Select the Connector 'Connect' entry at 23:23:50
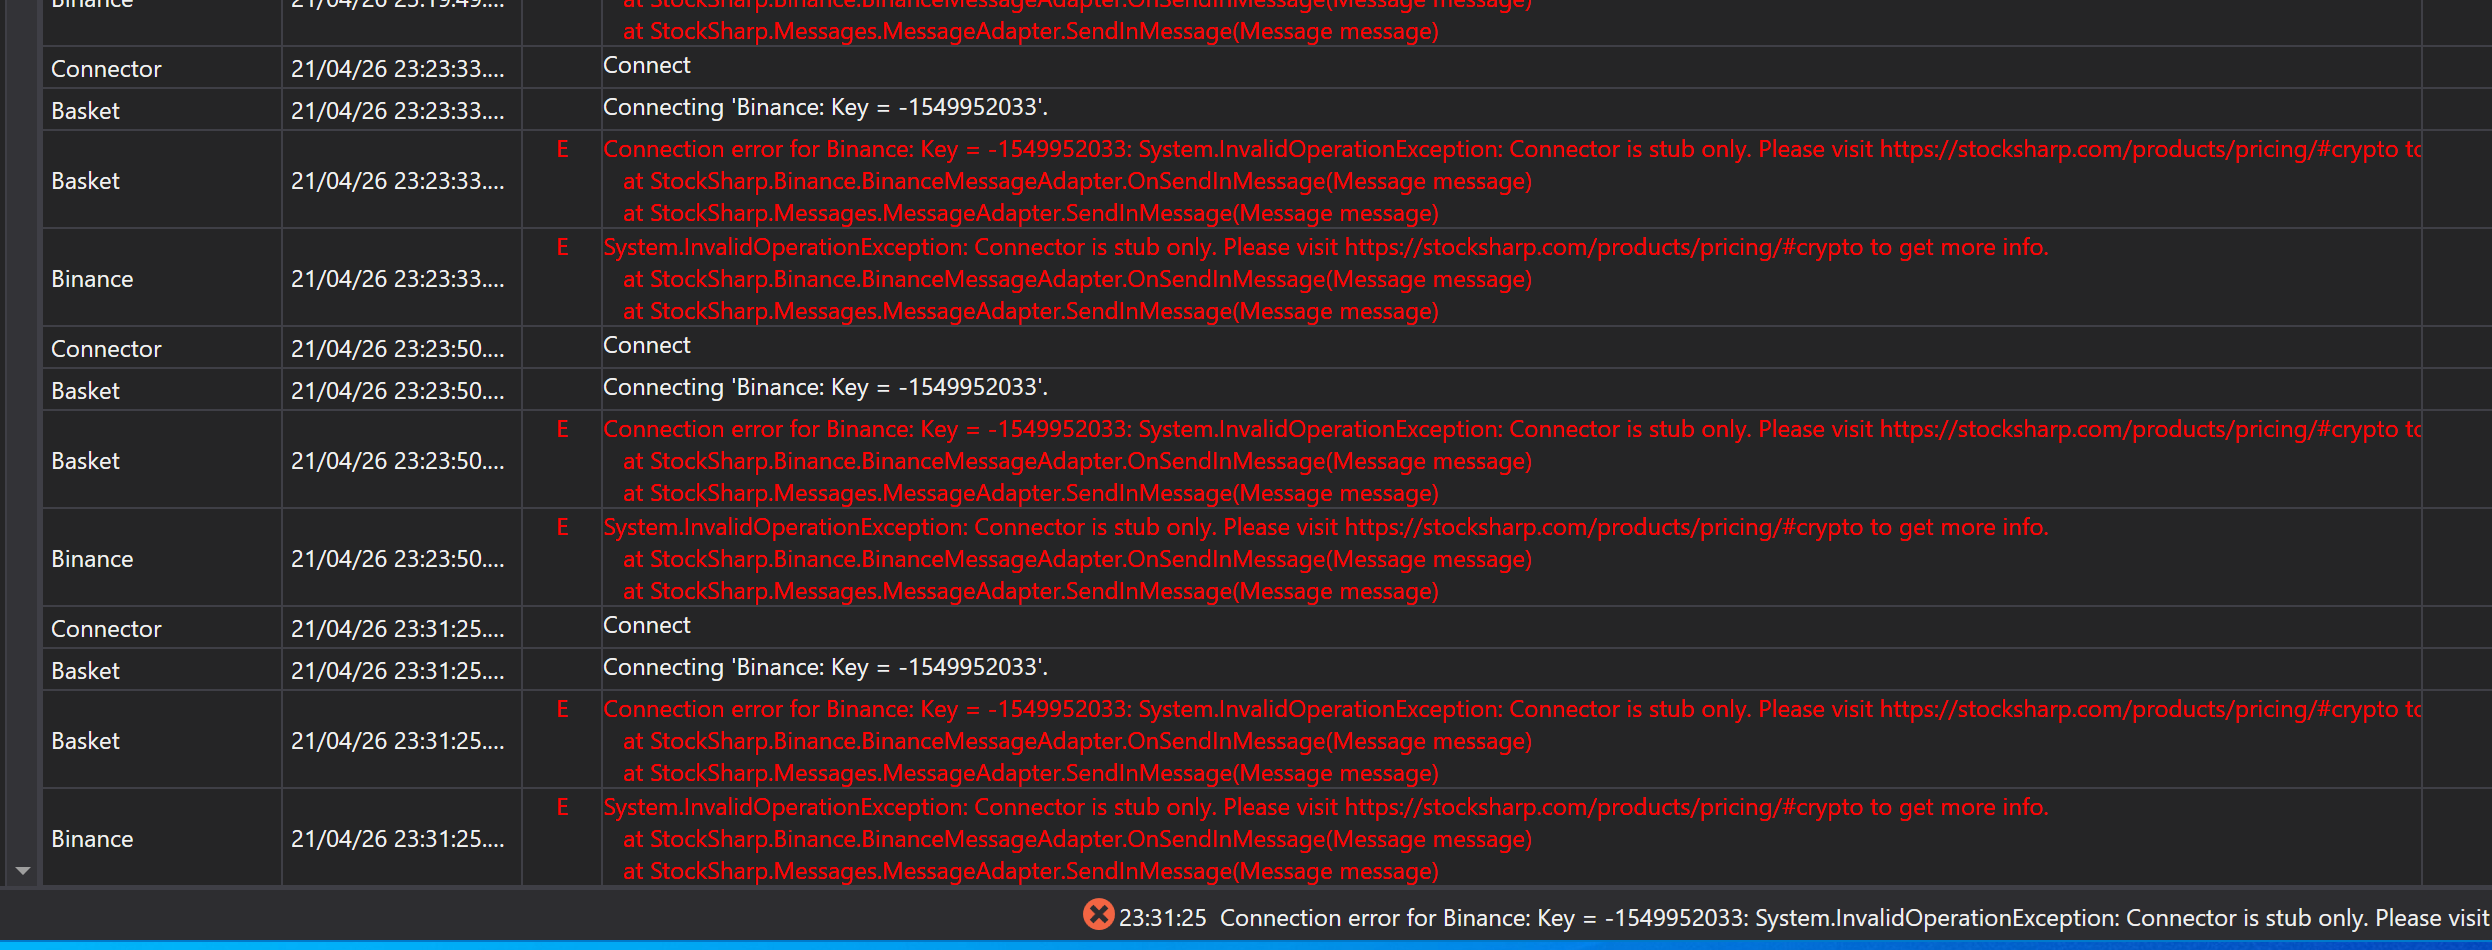The image size is (2492, 950). pos(646,346)
